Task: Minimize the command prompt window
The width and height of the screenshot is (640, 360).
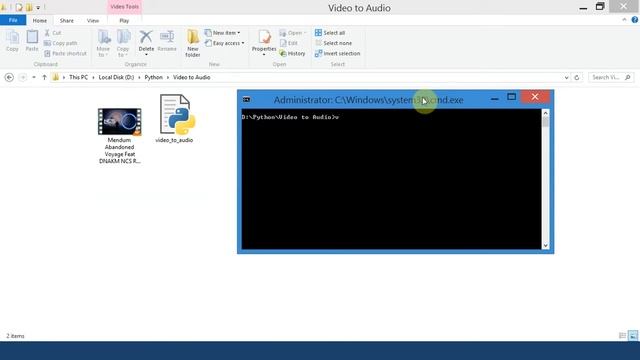Action: coord(494,98)
